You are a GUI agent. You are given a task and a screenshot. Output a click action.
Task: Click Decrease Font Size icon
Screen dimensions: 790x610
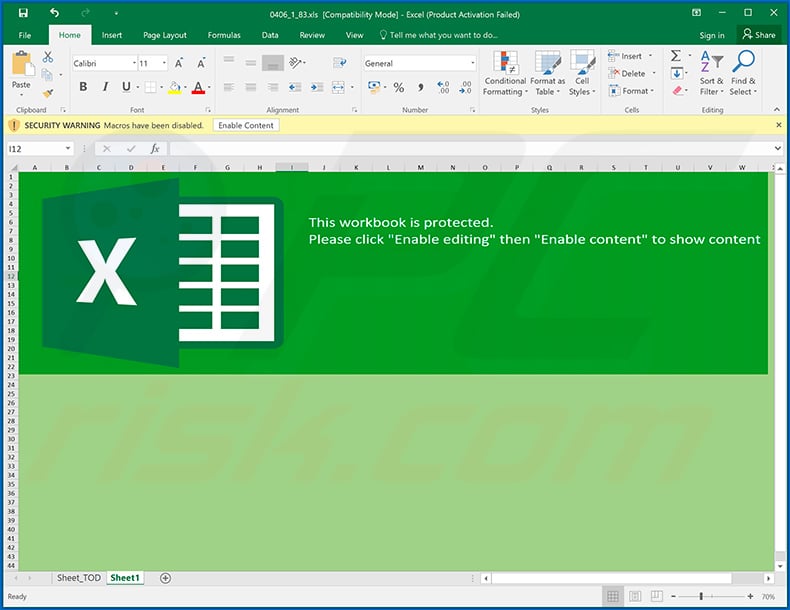pyautogui.click(x=201, y=63)
